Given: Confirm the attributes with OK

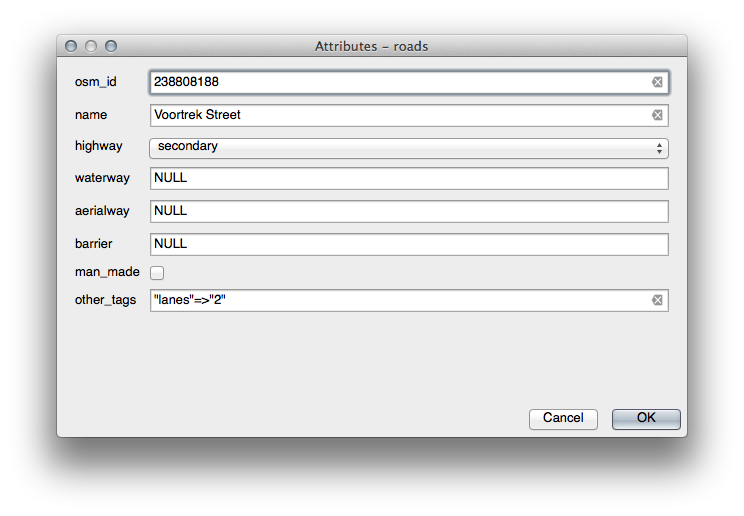Looking at the screenshot, I should 646,419.
